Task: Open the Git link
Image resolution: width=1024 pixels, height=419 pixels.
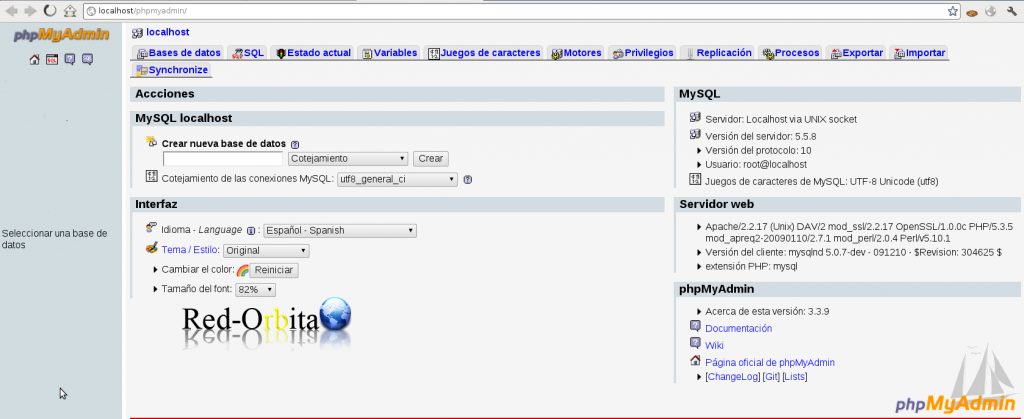Action: [771, 377]
